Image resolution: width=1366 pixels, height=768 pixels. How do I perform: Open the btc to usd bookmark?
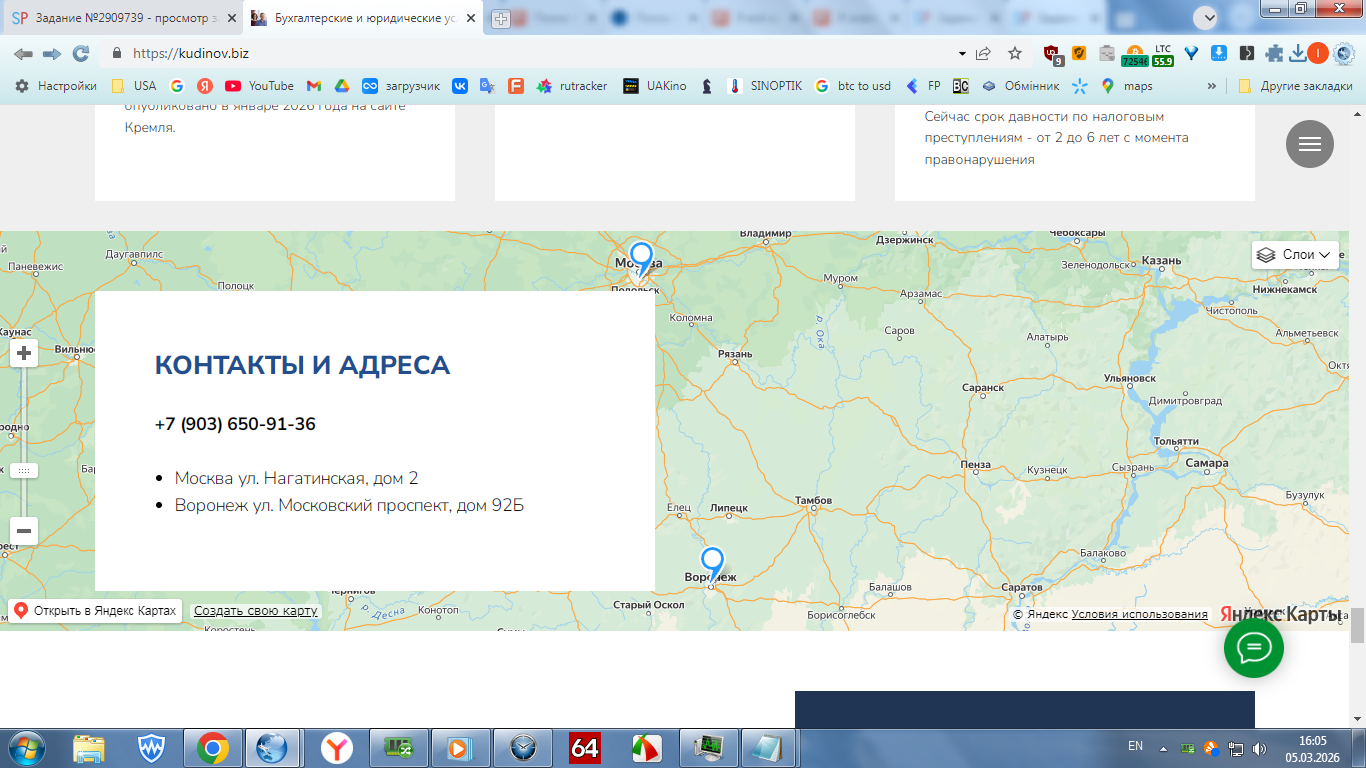click(852, 86)
